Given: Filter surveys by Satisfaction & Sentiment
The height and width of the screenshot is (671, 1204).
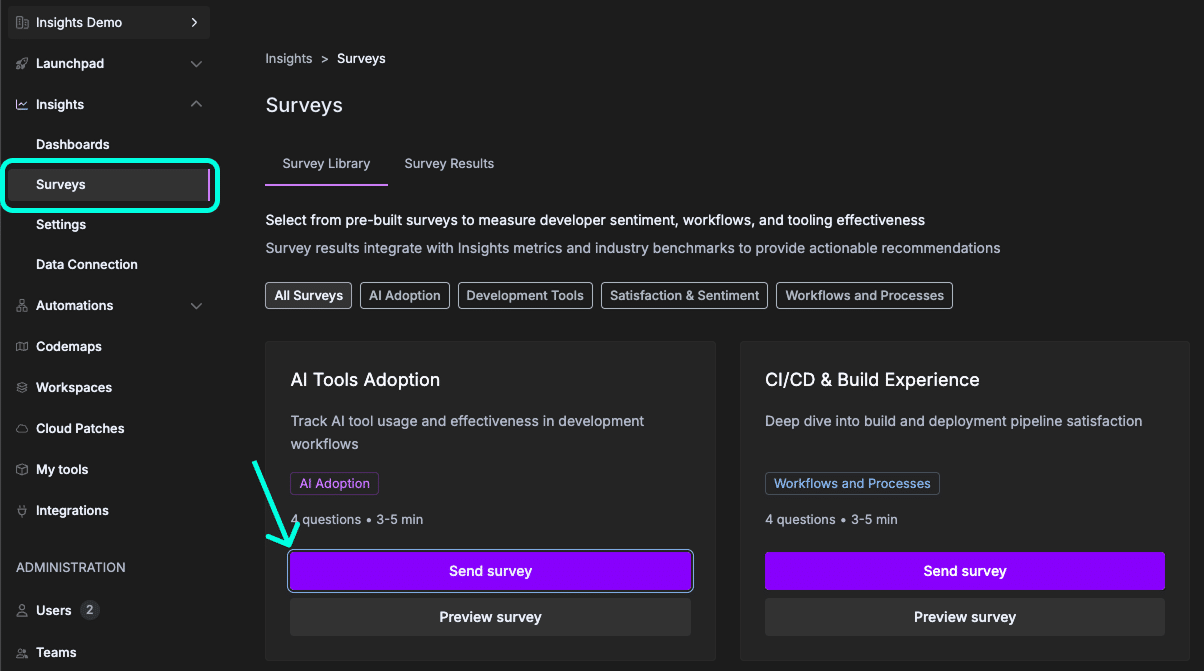Looking at the screenshot, I should (x=684, y=295).
